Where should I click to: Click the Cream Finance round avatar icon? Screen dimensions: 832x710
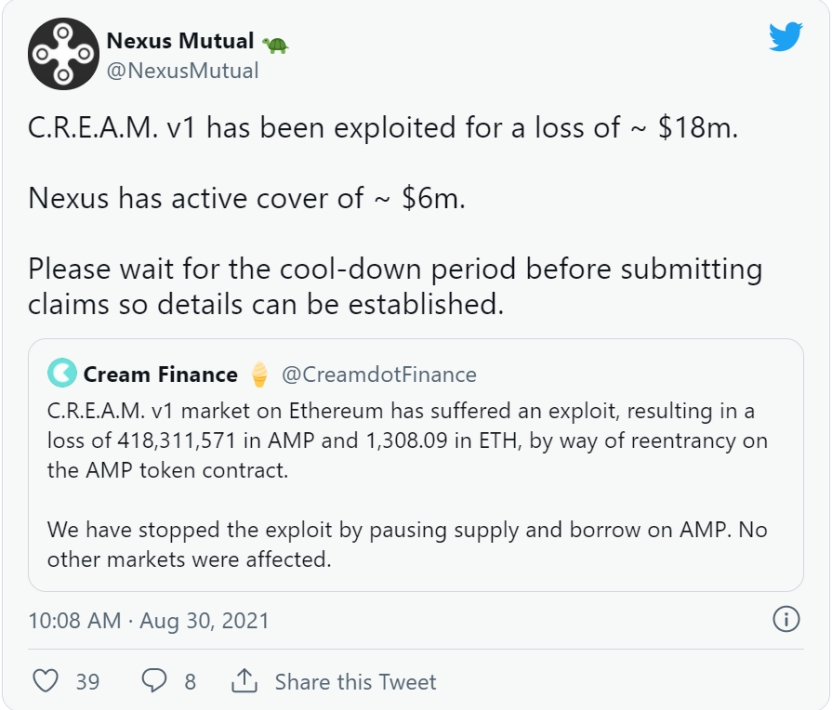(62, 375)
